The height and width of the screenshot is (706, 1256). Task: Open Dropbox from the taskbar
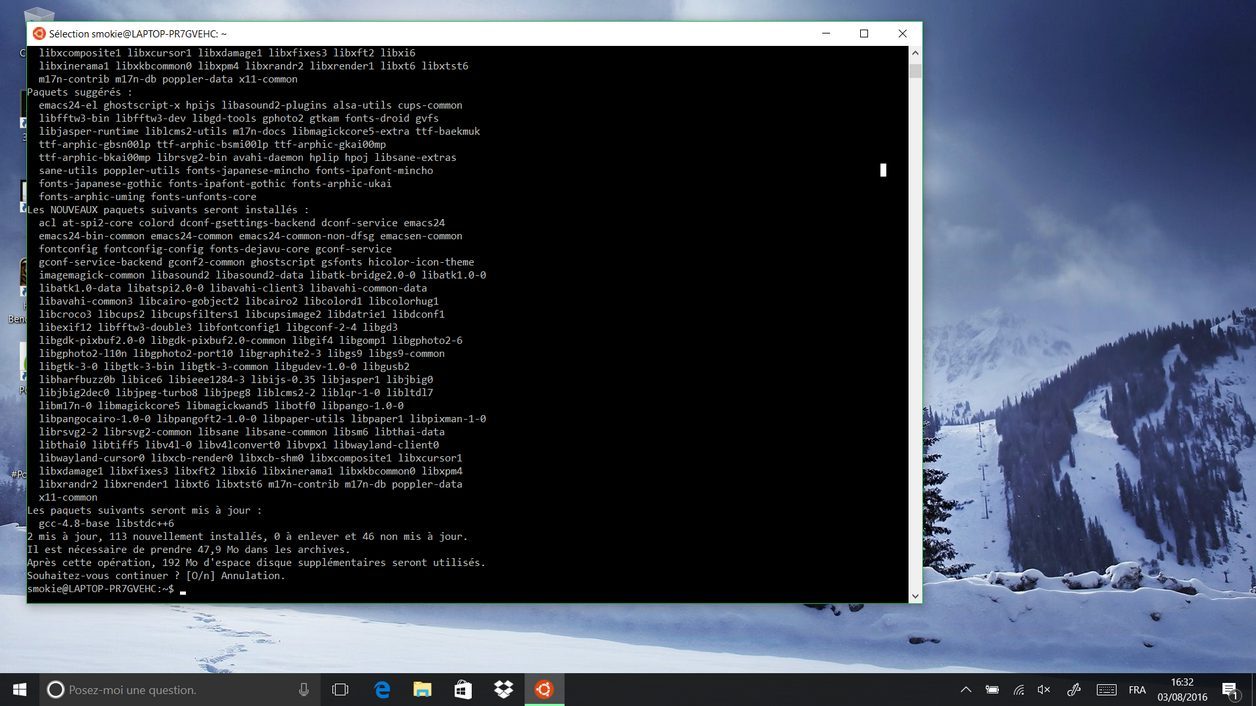503,689
